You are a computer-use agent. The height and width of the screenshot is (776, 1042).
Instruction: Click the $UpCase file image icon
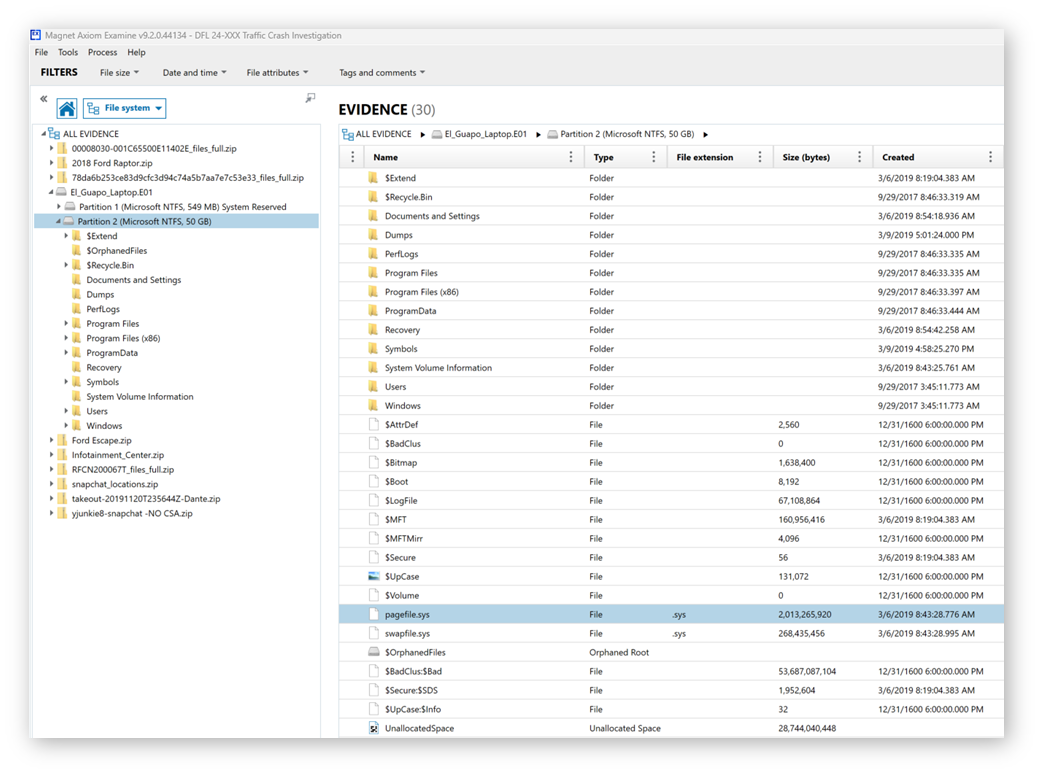pyautogui.click(x=374, y=576)
